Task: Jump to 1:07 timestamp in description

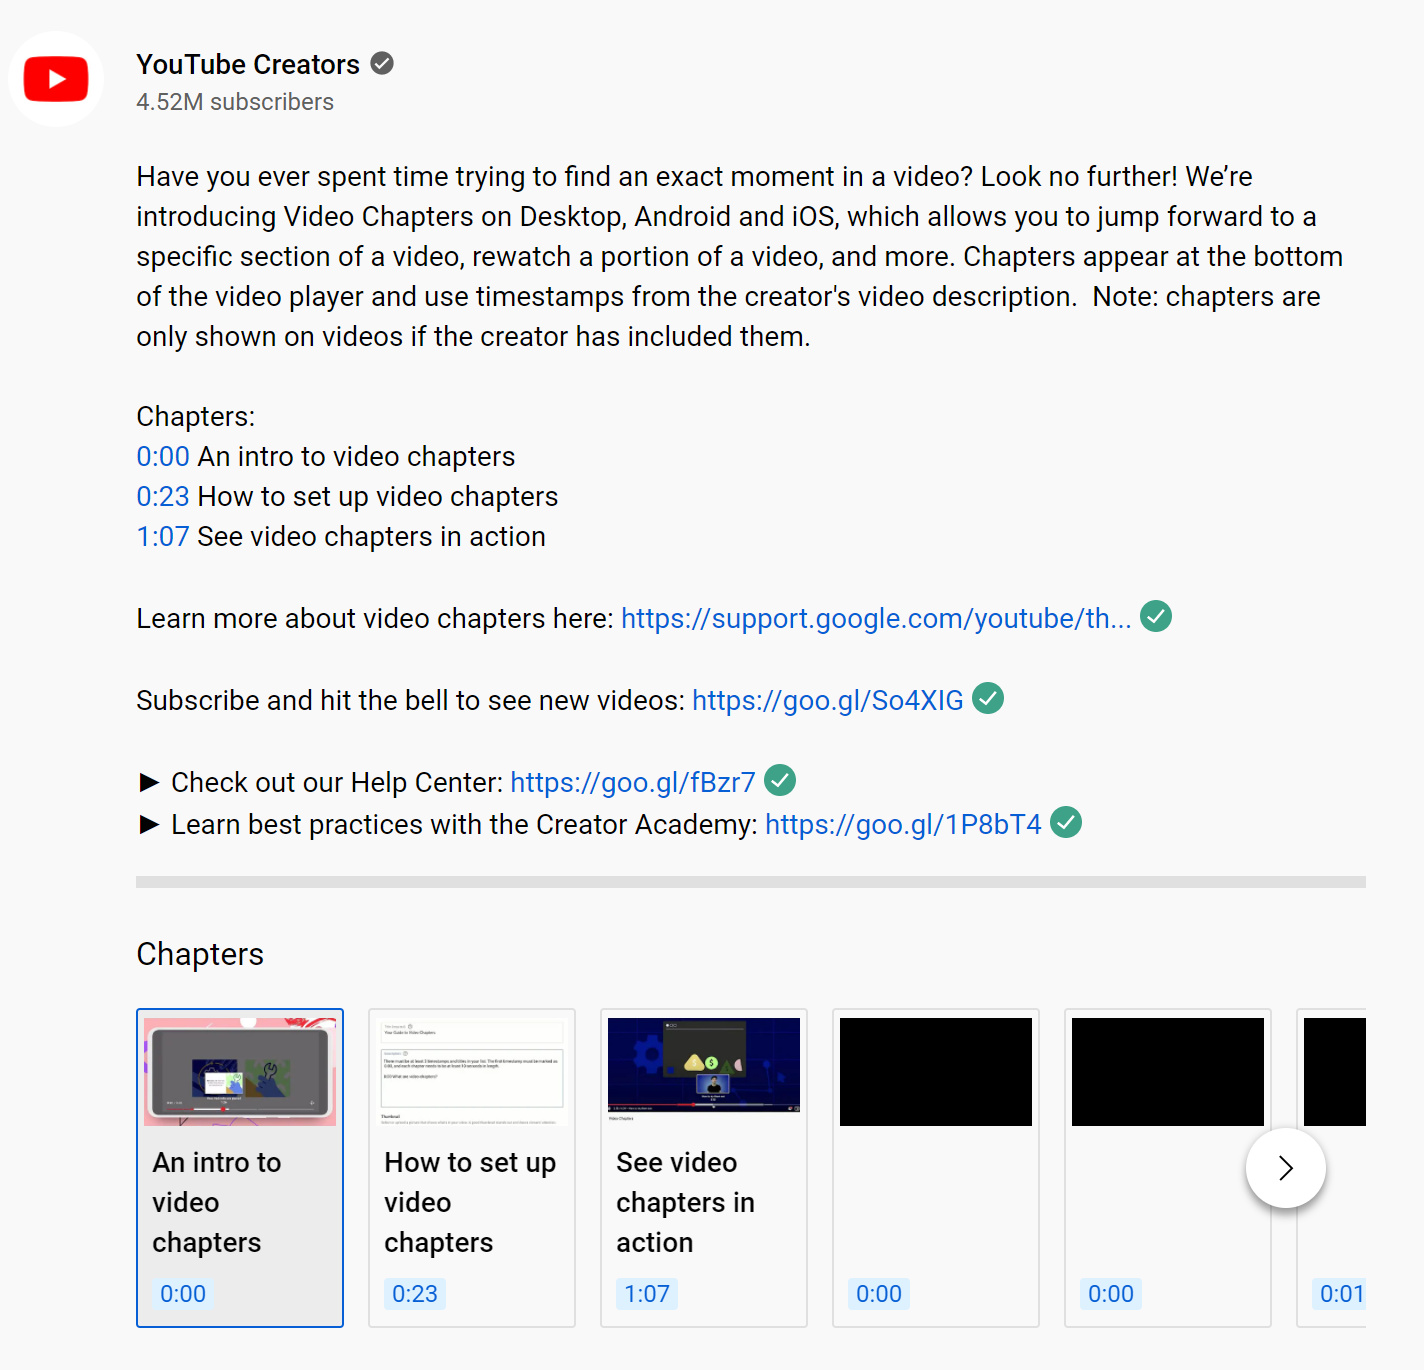Action: pyautogui.click(x=163, y=536)
